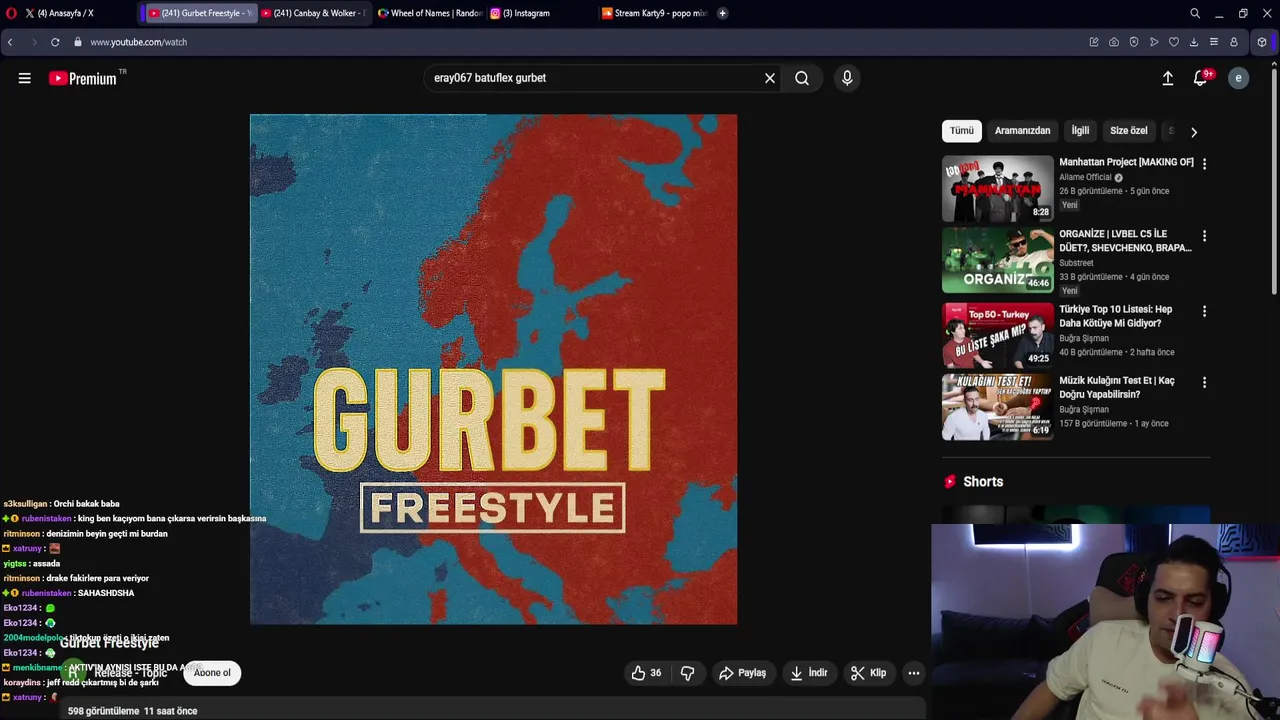Open options for Müzik Kulağını Test Et video
1280x720 pixels.
pos(1204,382)
